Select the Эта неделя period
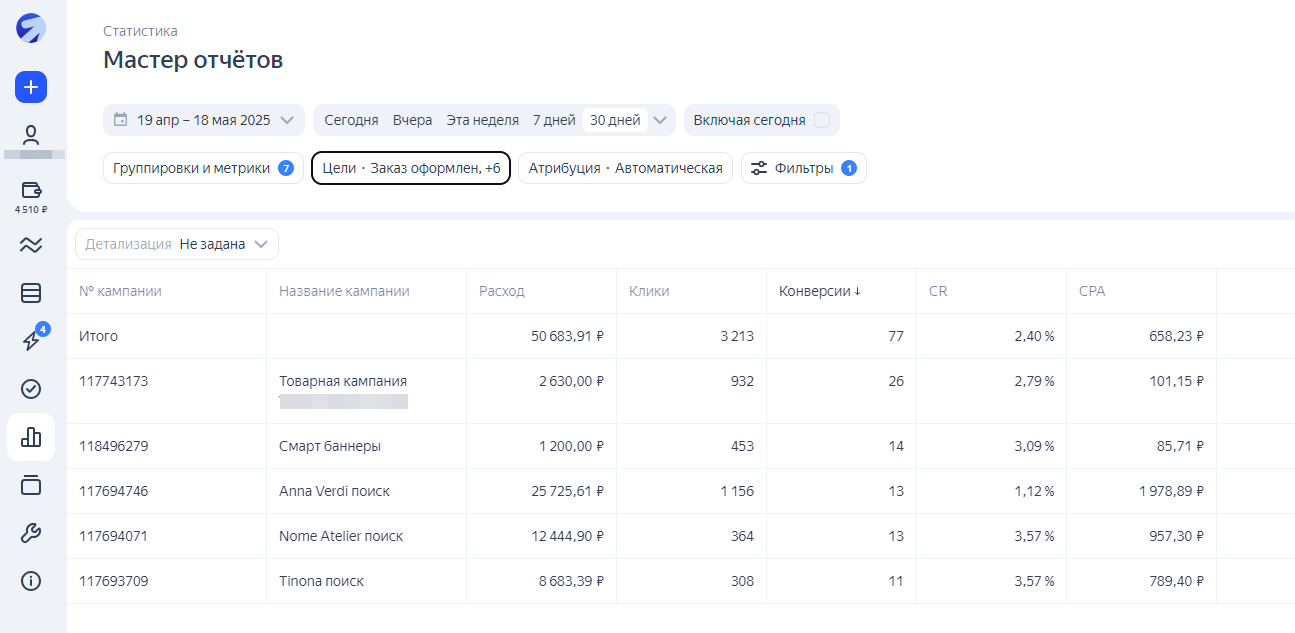This screenshot has width=1295, height=633. pyautogui.click(x=482, y=120)
